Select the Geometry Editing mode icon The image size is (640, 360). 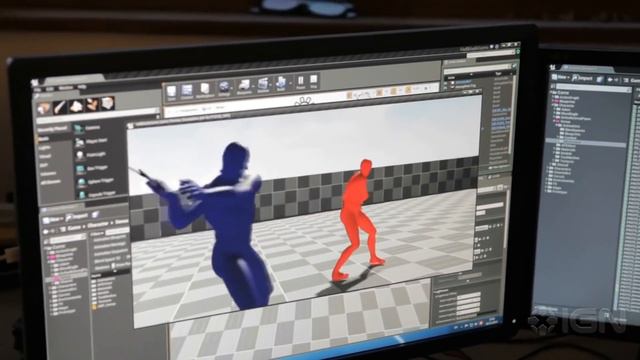[108, 103]
